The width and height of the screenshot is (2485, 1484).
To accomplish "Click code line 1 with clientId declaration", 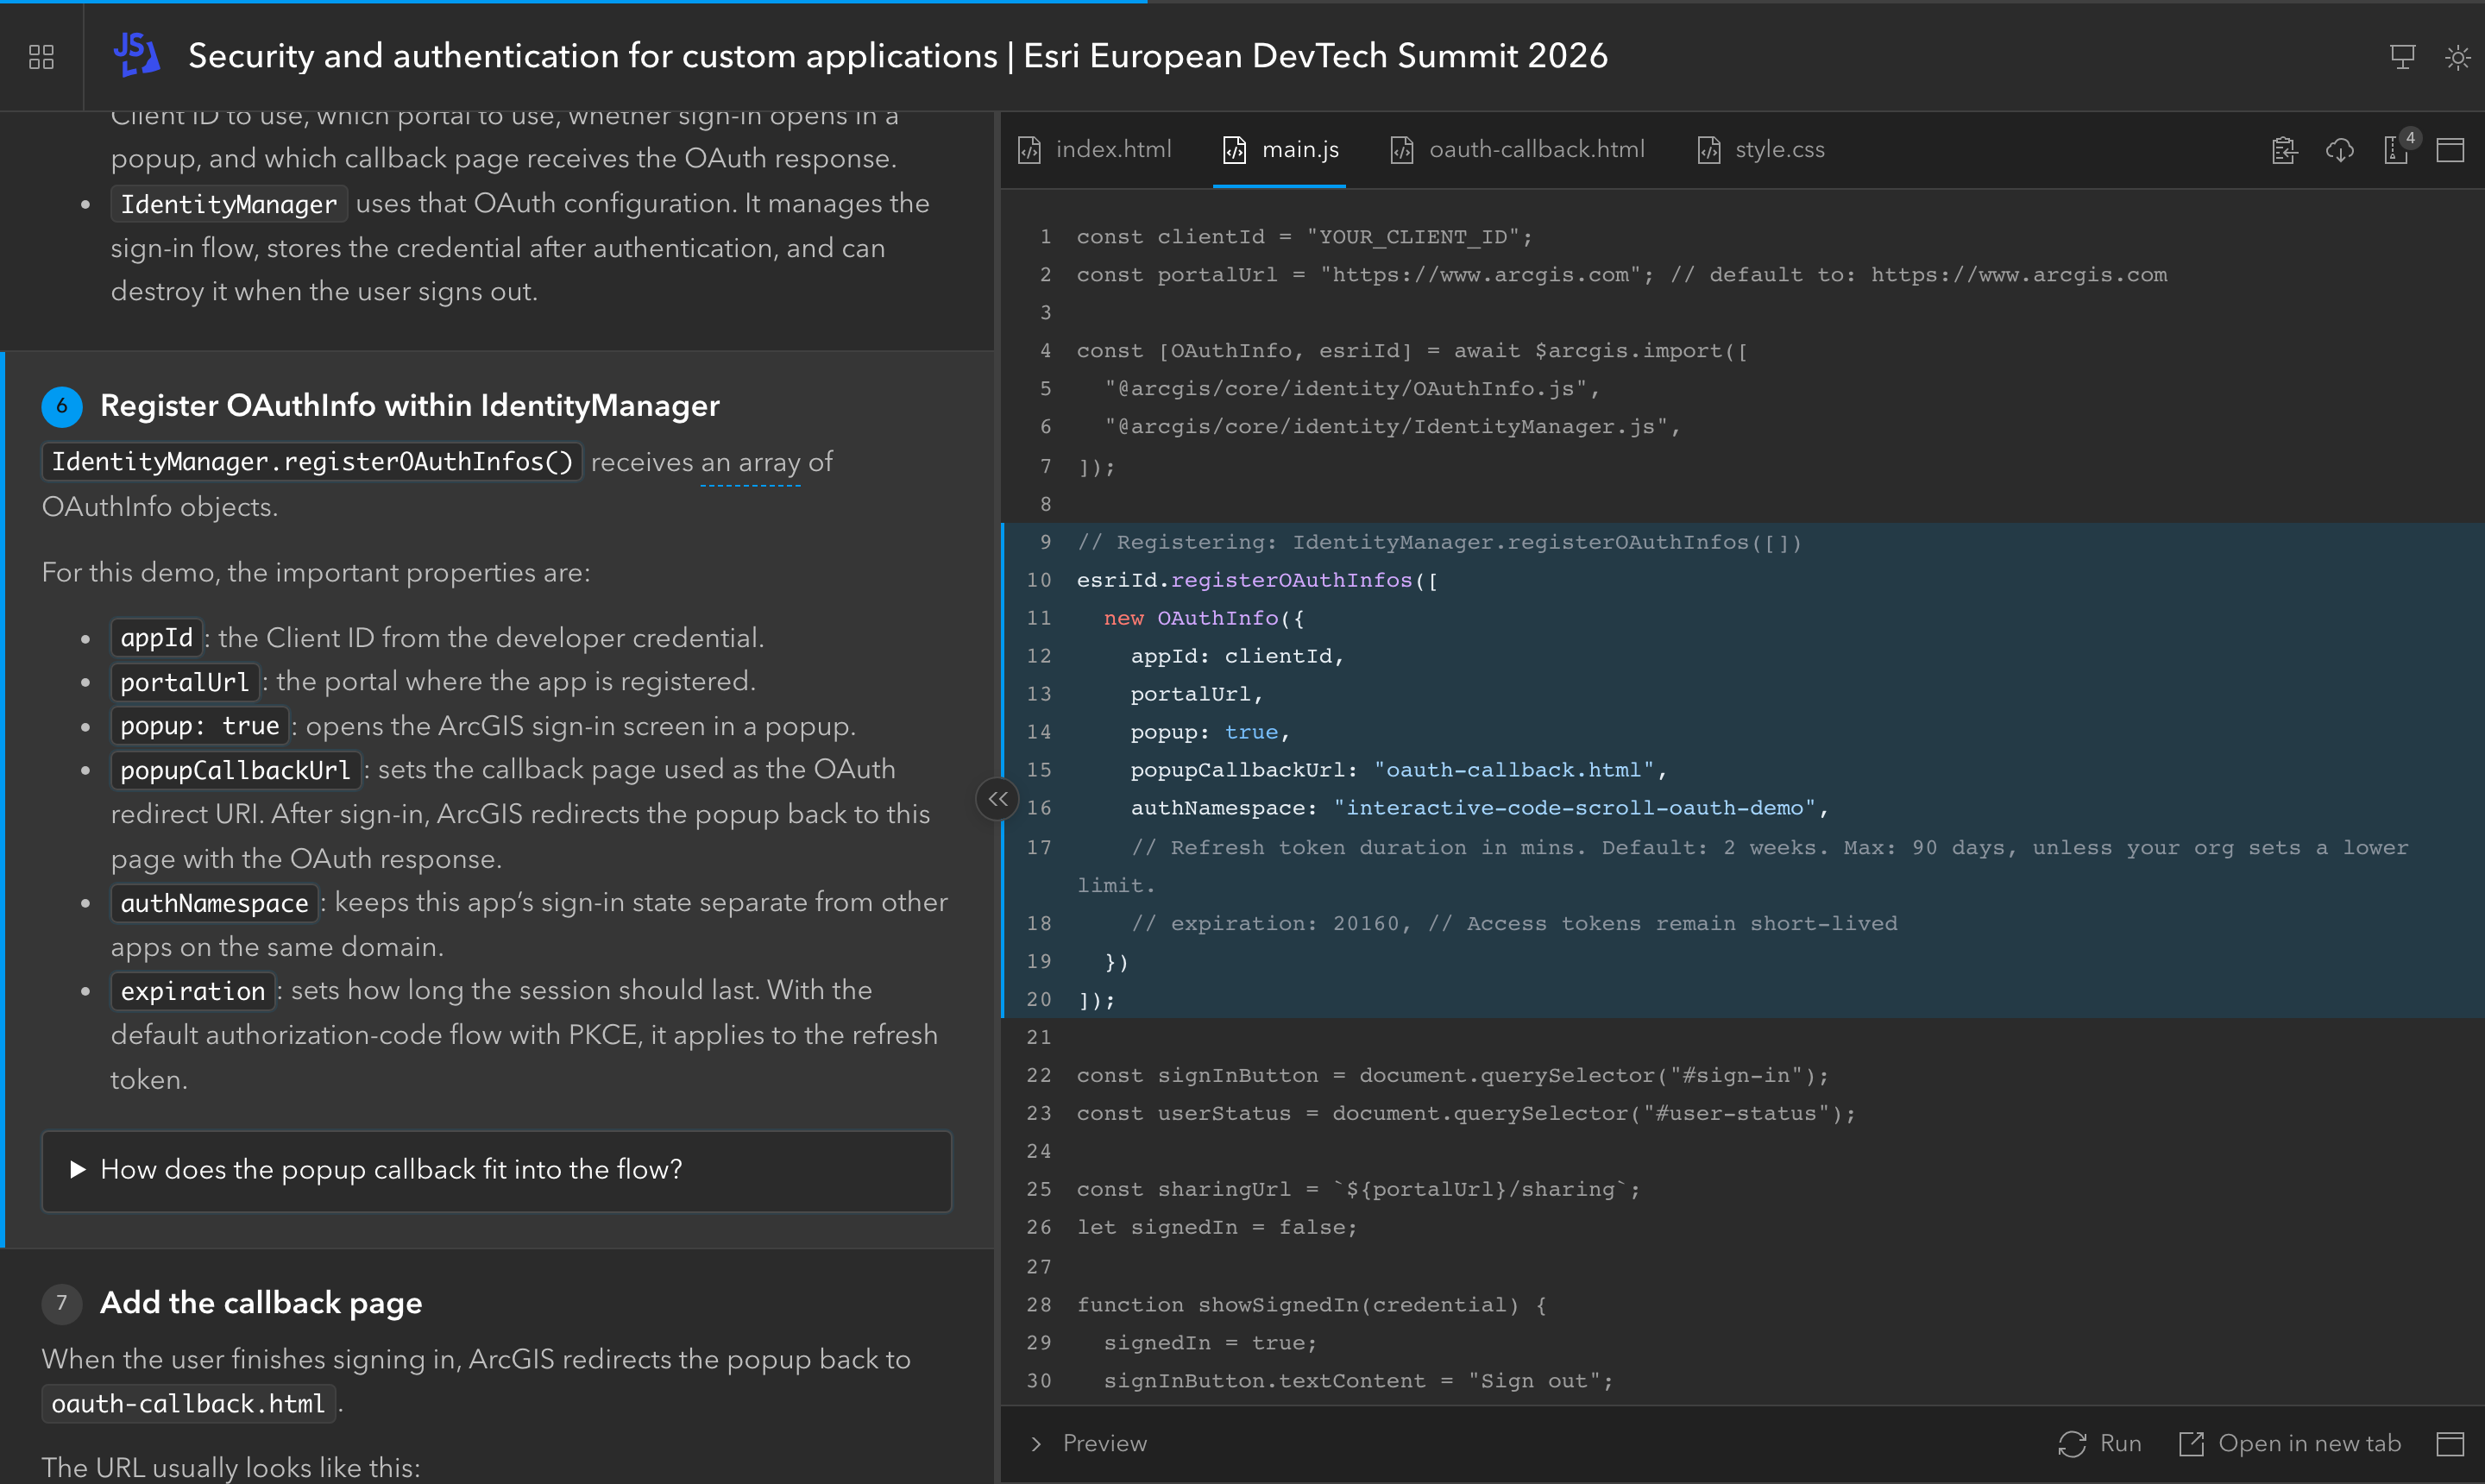I will click(x=1304, y=237).
